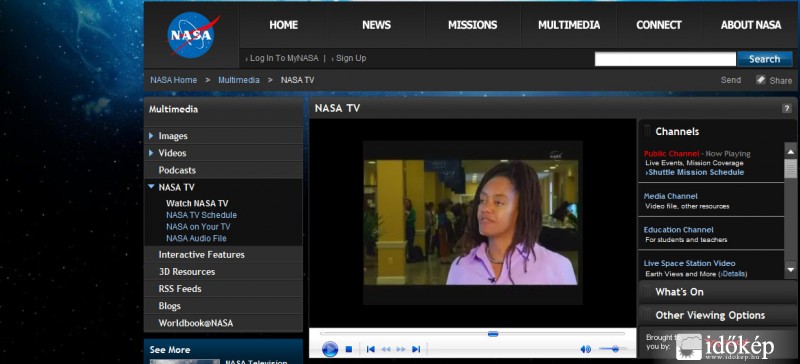
Task: Skip to next track in player
Action: [x=416, y=349]
